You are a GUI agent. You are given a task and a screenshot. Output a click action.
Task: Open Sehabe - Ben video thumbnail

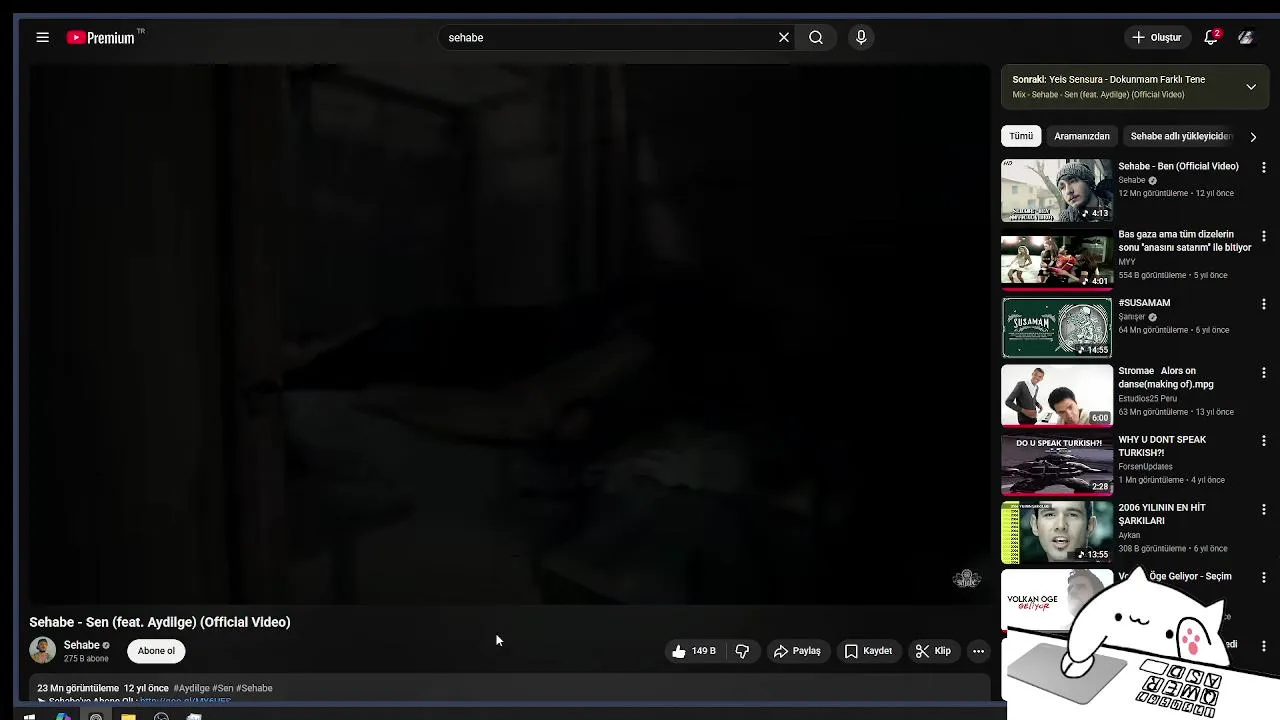[1057, 190]
